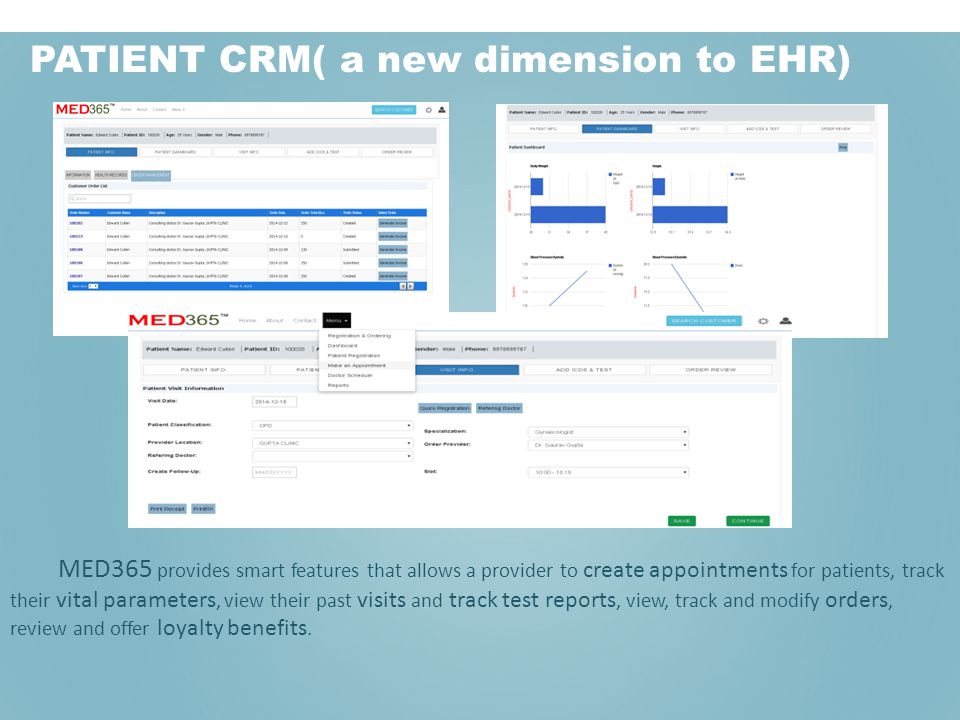Click the settings gear icon in the visit info screen
Image resolution: width=960 pixels, height=720 pixels.
(763, 321)
